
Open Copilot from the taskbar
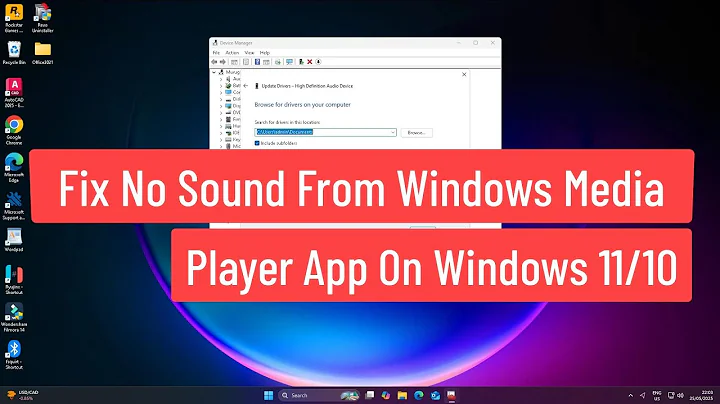[x=386, y=395]
